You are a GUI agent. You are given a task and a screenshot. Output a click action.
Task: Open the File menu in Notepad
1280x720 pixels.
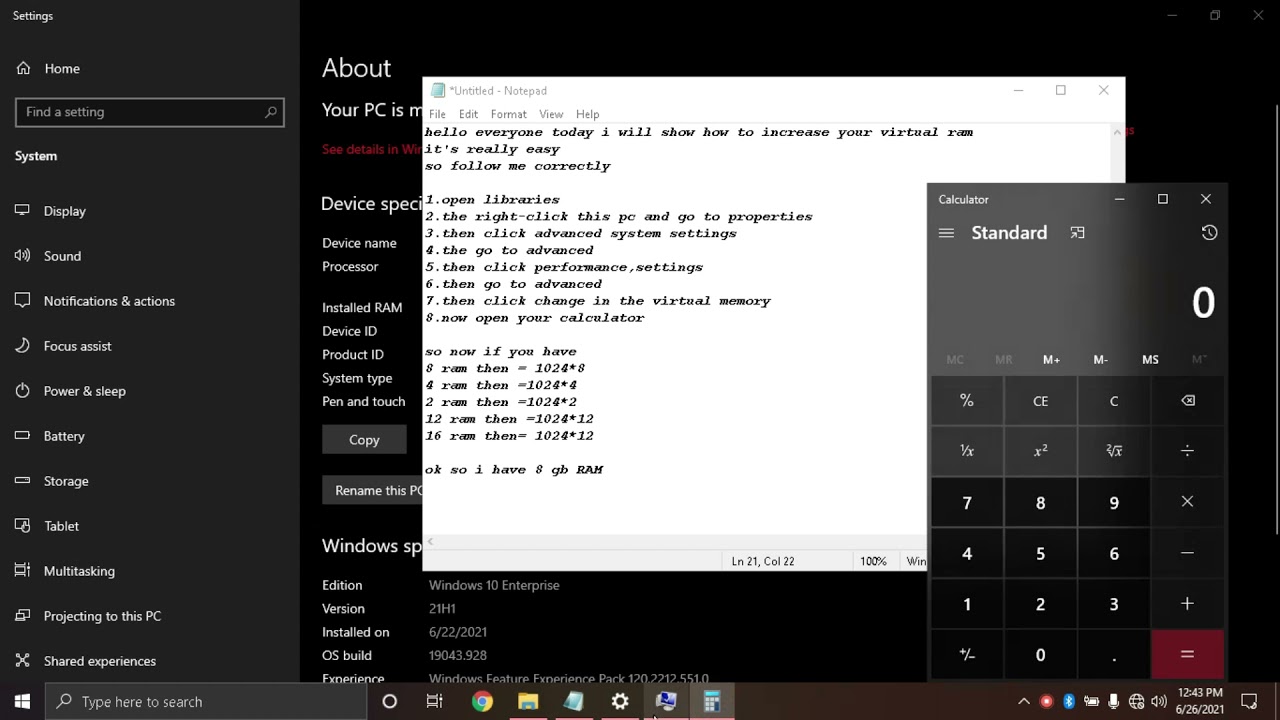point(437,114)
